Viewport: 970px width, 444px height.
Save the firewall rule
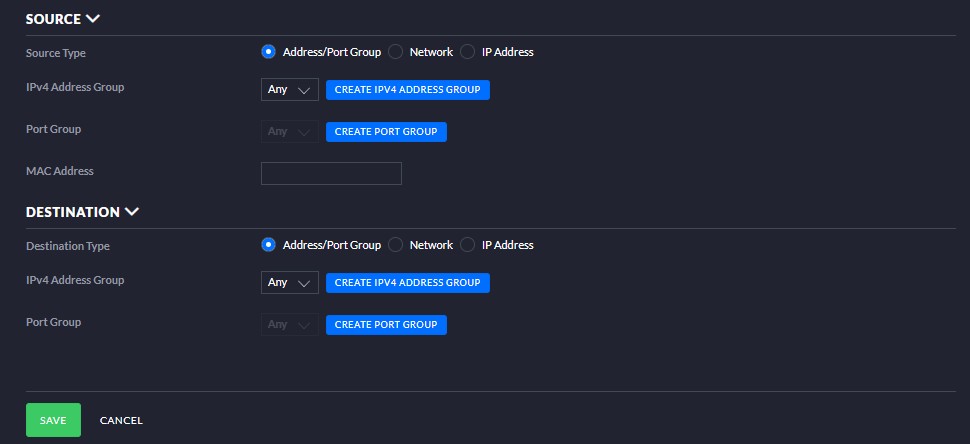tap(53, 421)
